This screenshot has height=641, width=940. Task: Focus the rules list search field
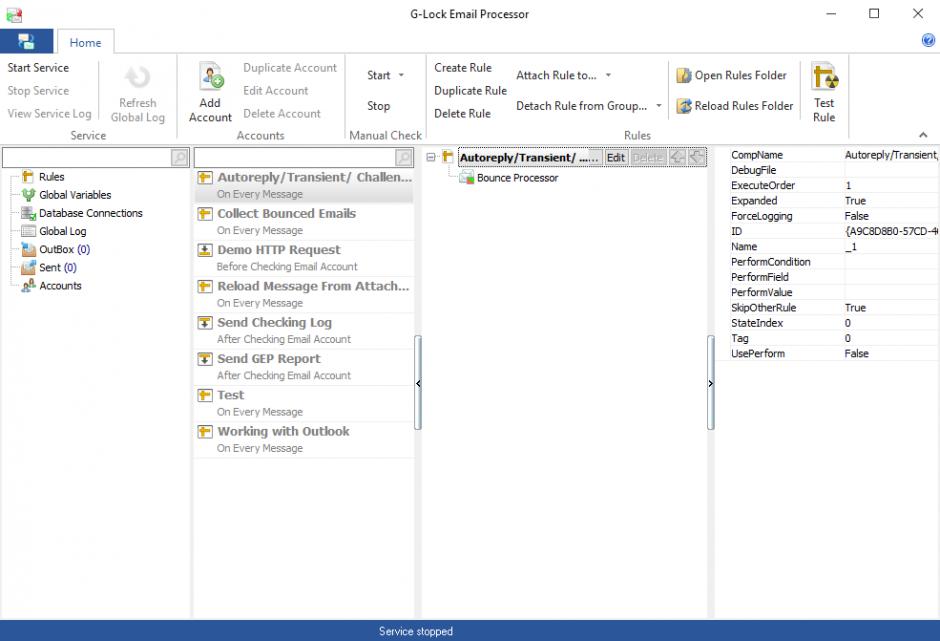click(x=295, y=158)
